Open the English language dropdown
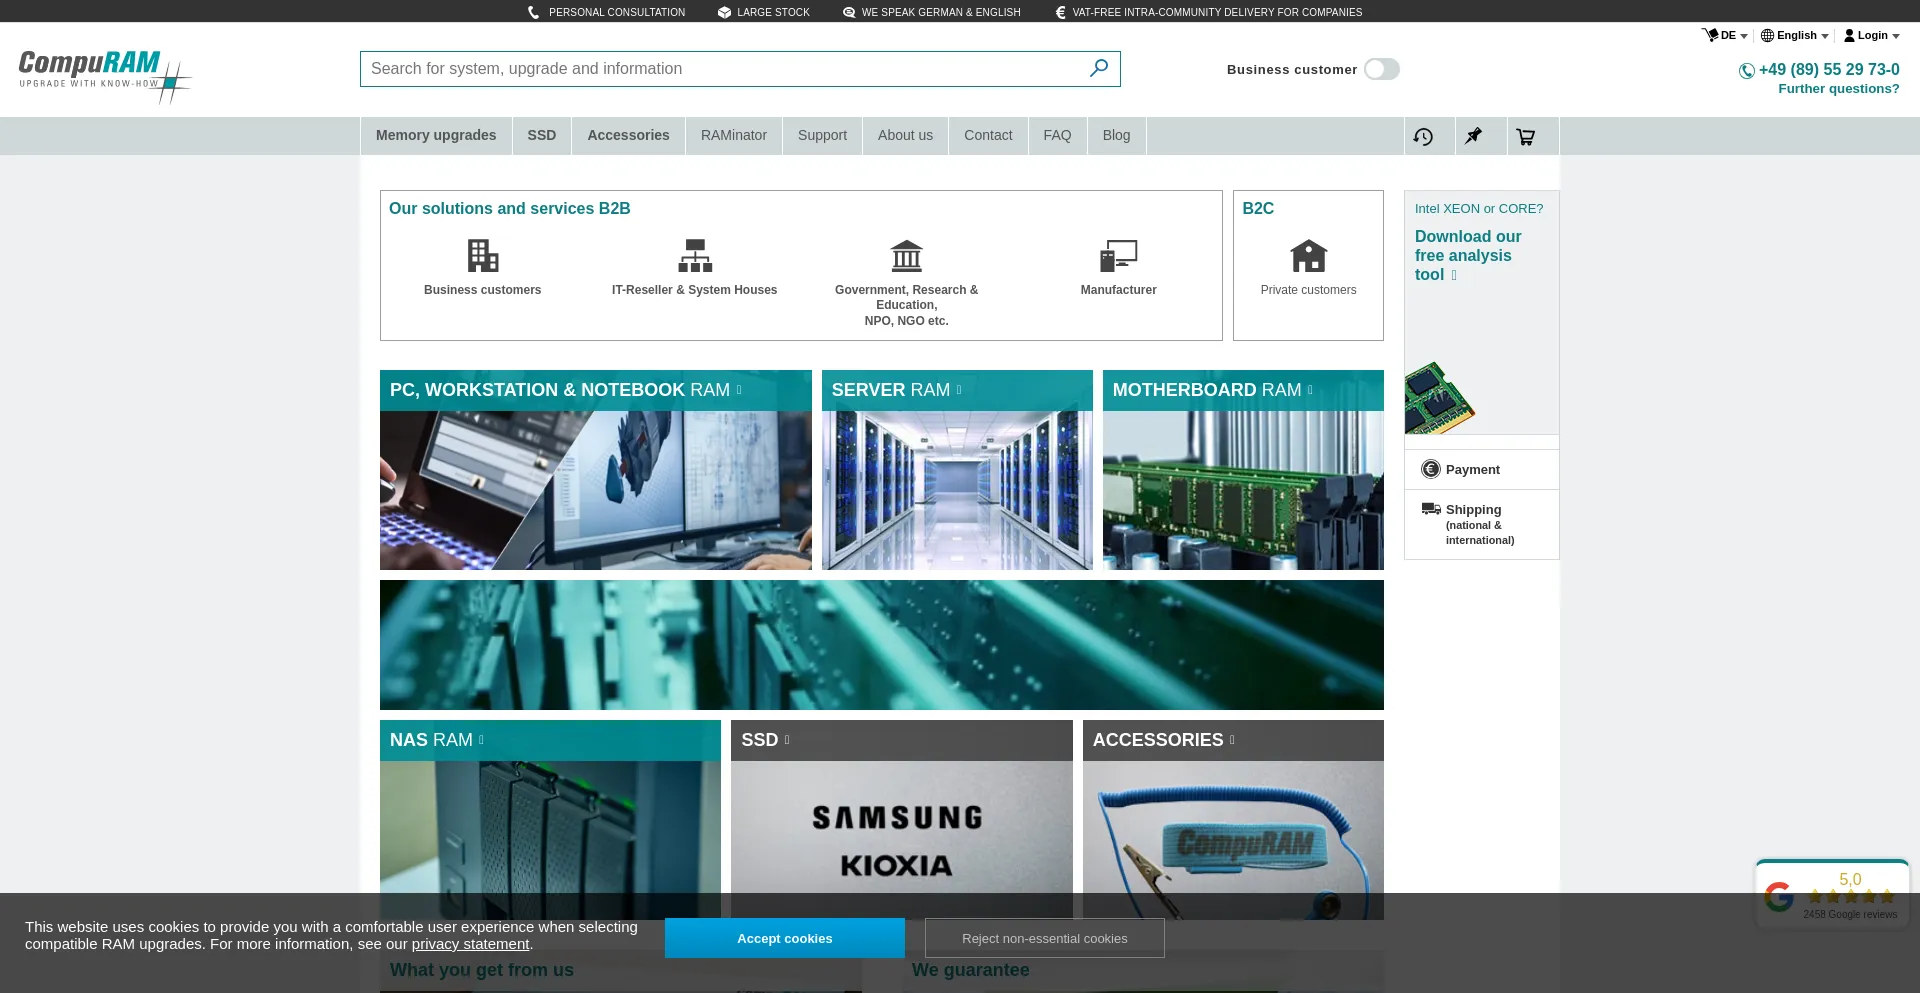This screenshot has height=993, width=1920. tap(1795, 35)
